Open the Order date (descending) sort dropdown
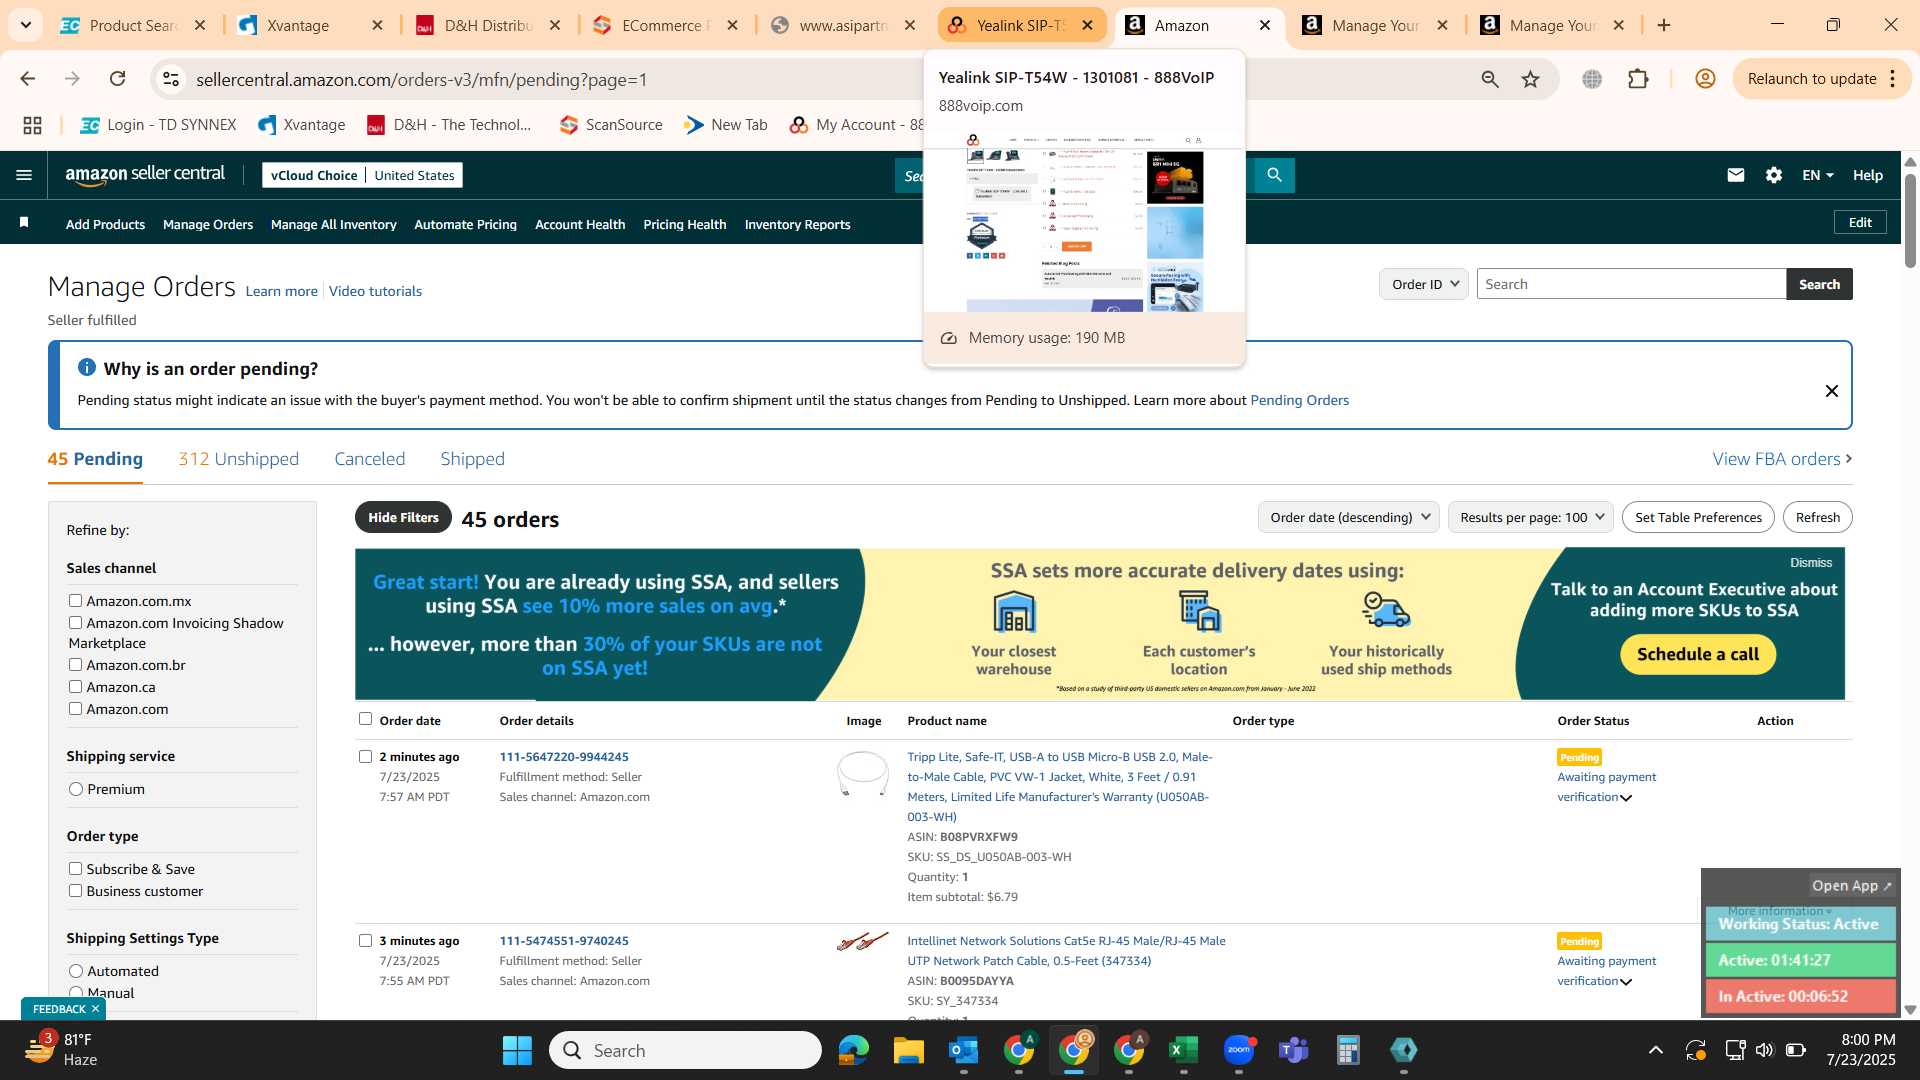The image size is (1920, 1080). [x=1348, y=517]
